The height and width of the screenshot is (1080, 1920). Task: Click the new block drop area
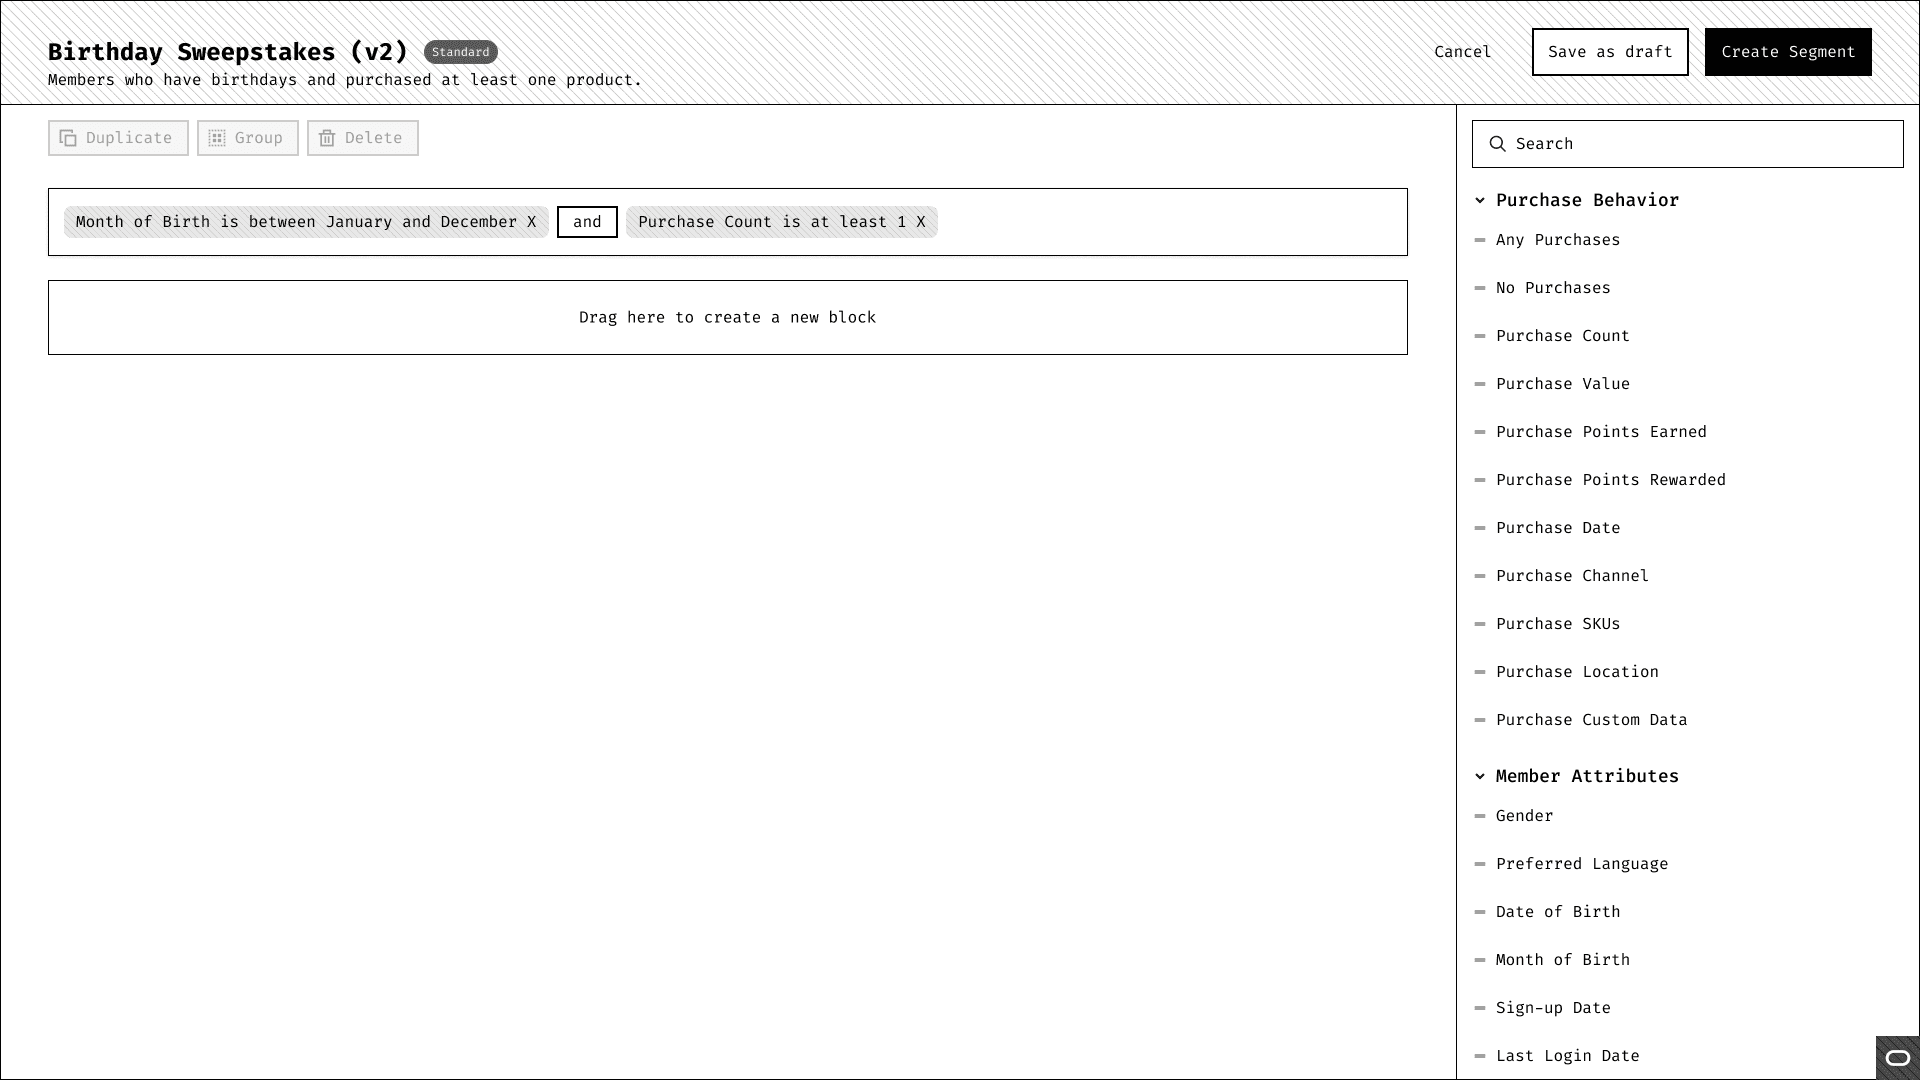(727, 317)
